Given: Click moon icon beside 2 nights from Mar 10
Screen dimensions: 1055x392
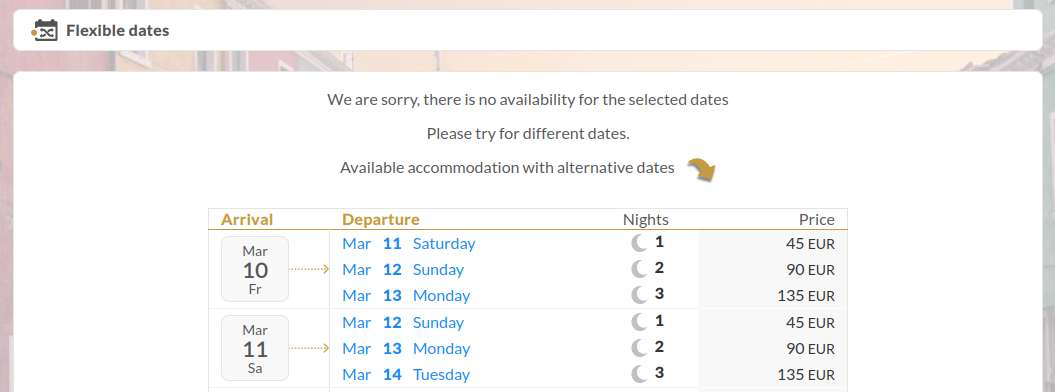Looking at the screenshot, I should 639,270.
